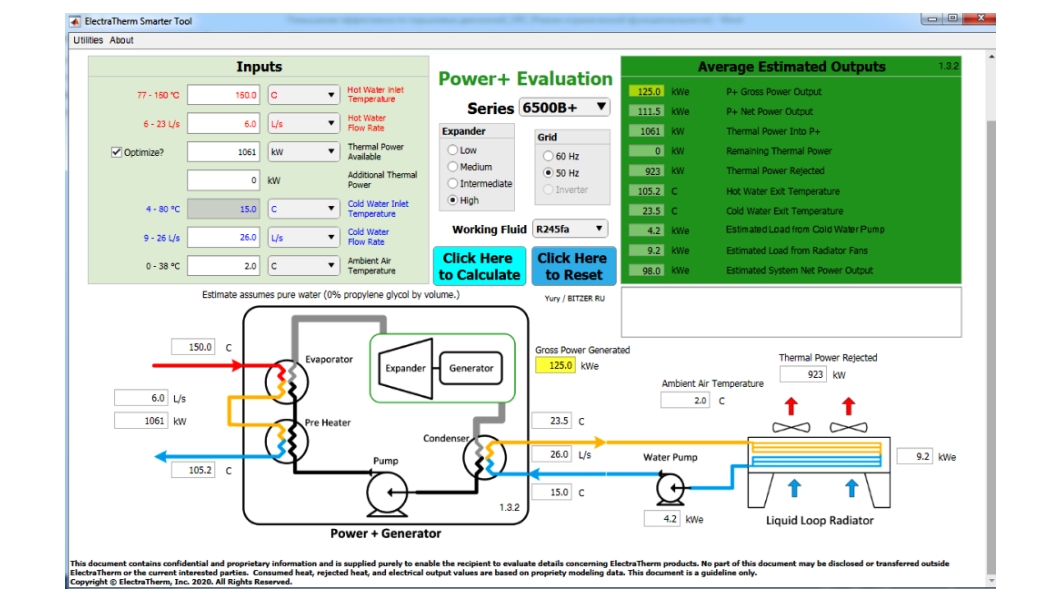Open the Utilities menu
Viewport: 1053px width, 609px height.
[x=88, y=40]
